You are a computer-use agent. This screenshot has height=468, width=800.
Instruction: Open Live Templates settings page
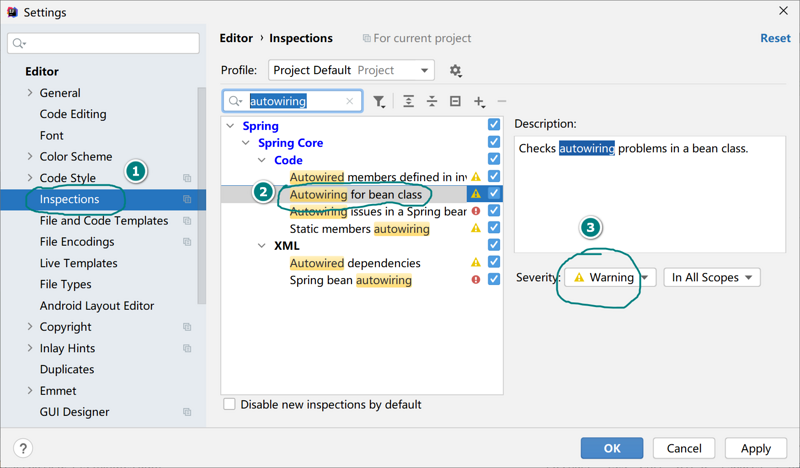pyautogui.click(x=79, y=263)
